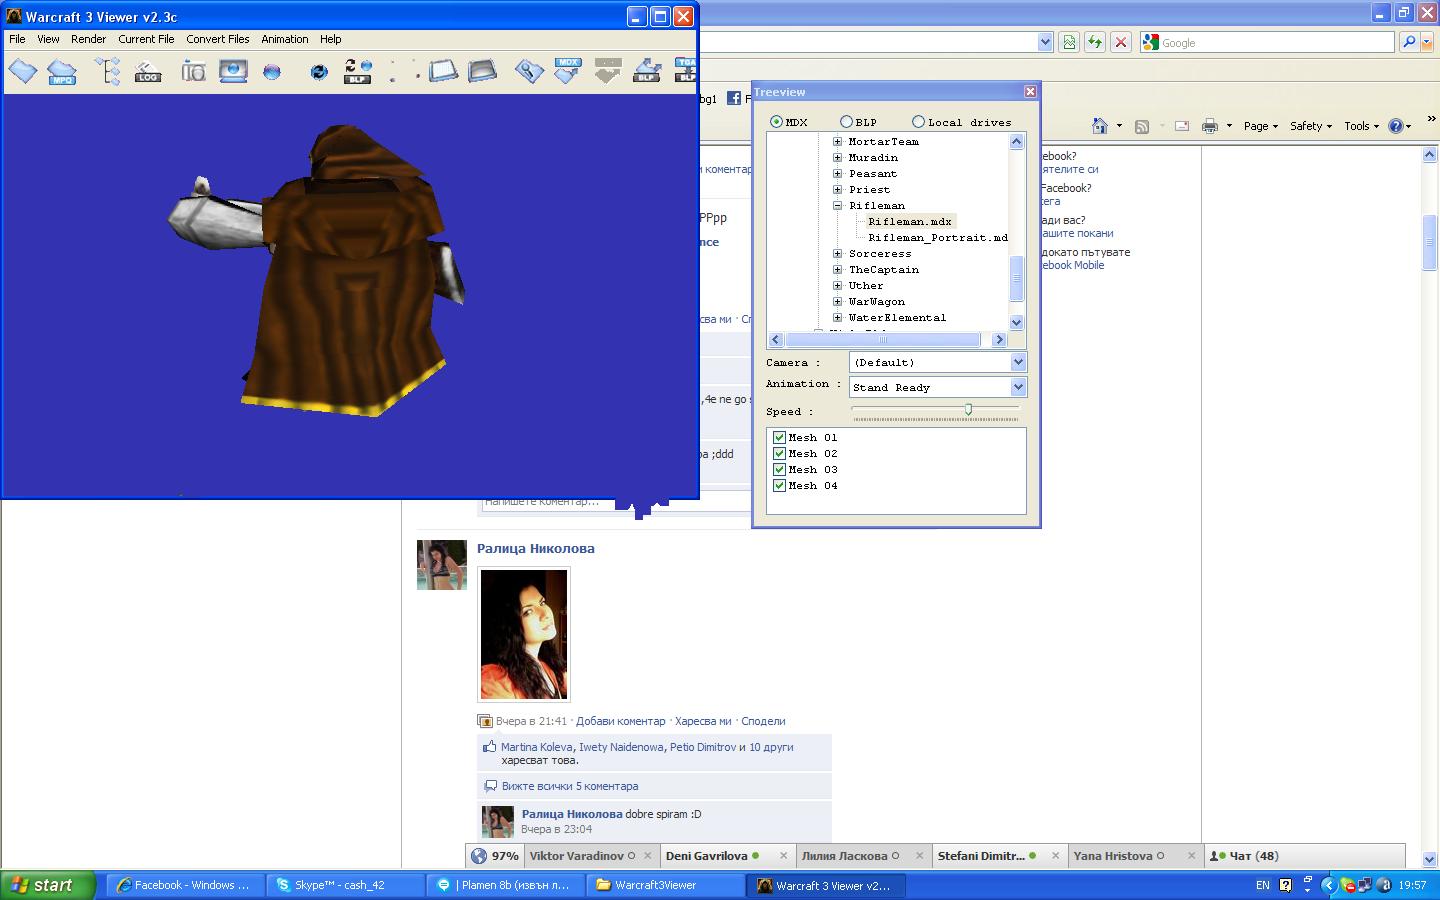Image resolution: width=1440 pixels, height=900 pixels.
Task: Click Internet Explorer's red X stop button
Action: [x=1121, y=42]
